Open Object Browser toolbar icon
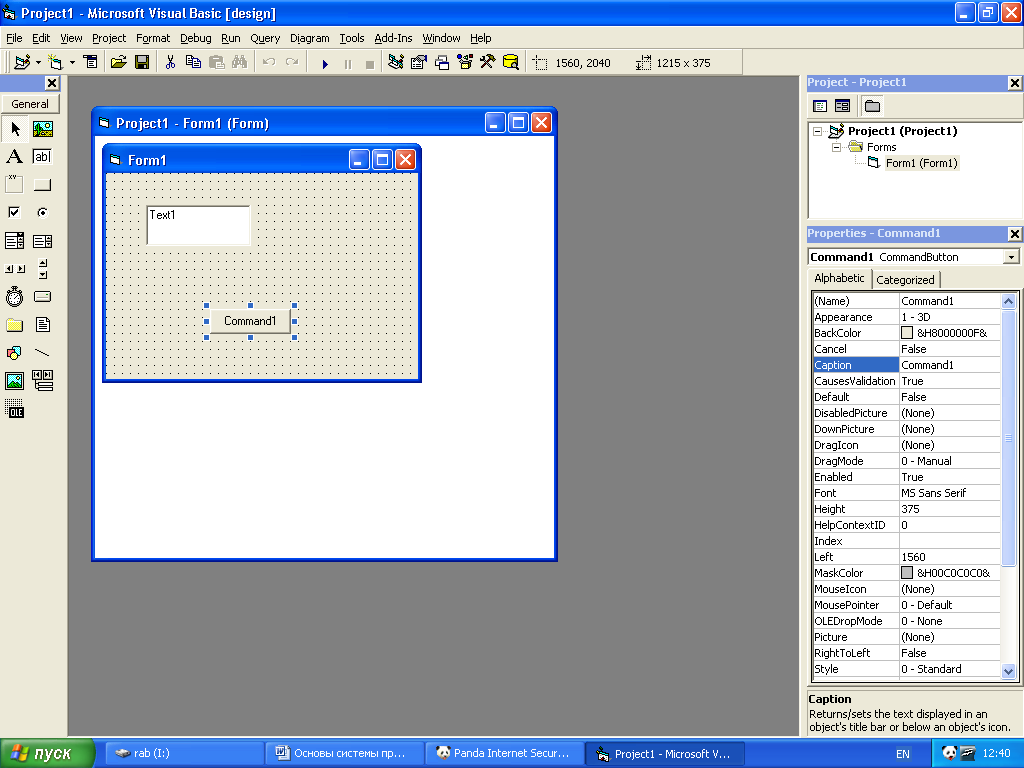 (x=465, y=63)
